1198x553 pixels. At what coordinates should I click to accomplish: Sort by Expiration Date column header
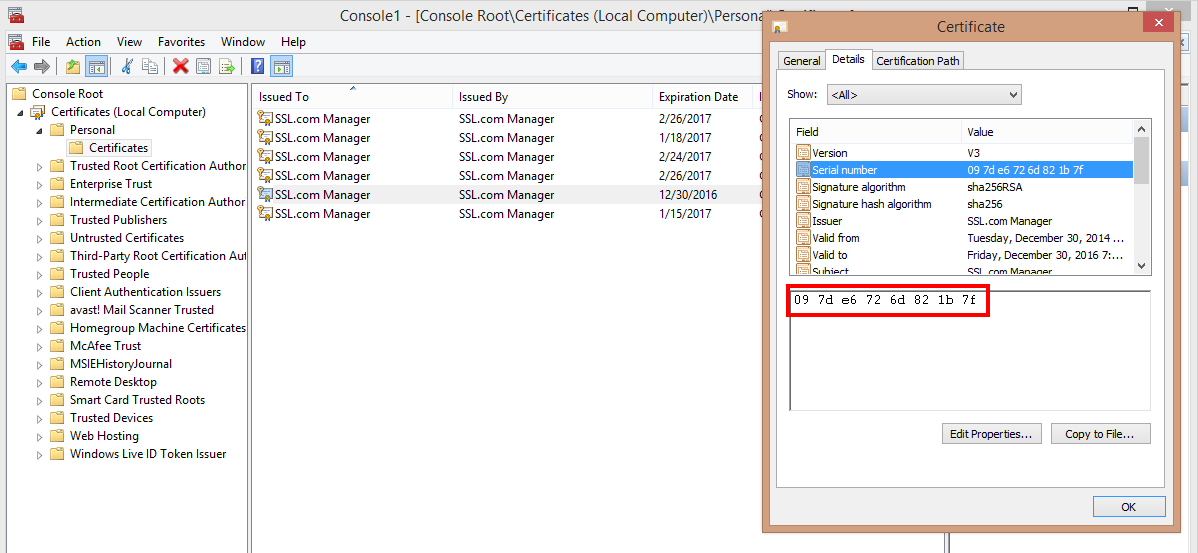(701, 97)
